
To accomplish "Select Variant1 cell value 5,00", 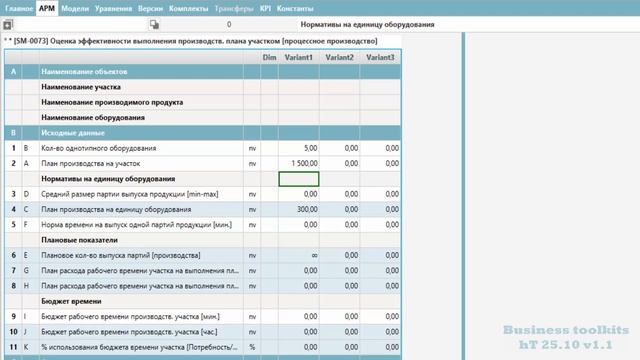I will pos(299,148).
